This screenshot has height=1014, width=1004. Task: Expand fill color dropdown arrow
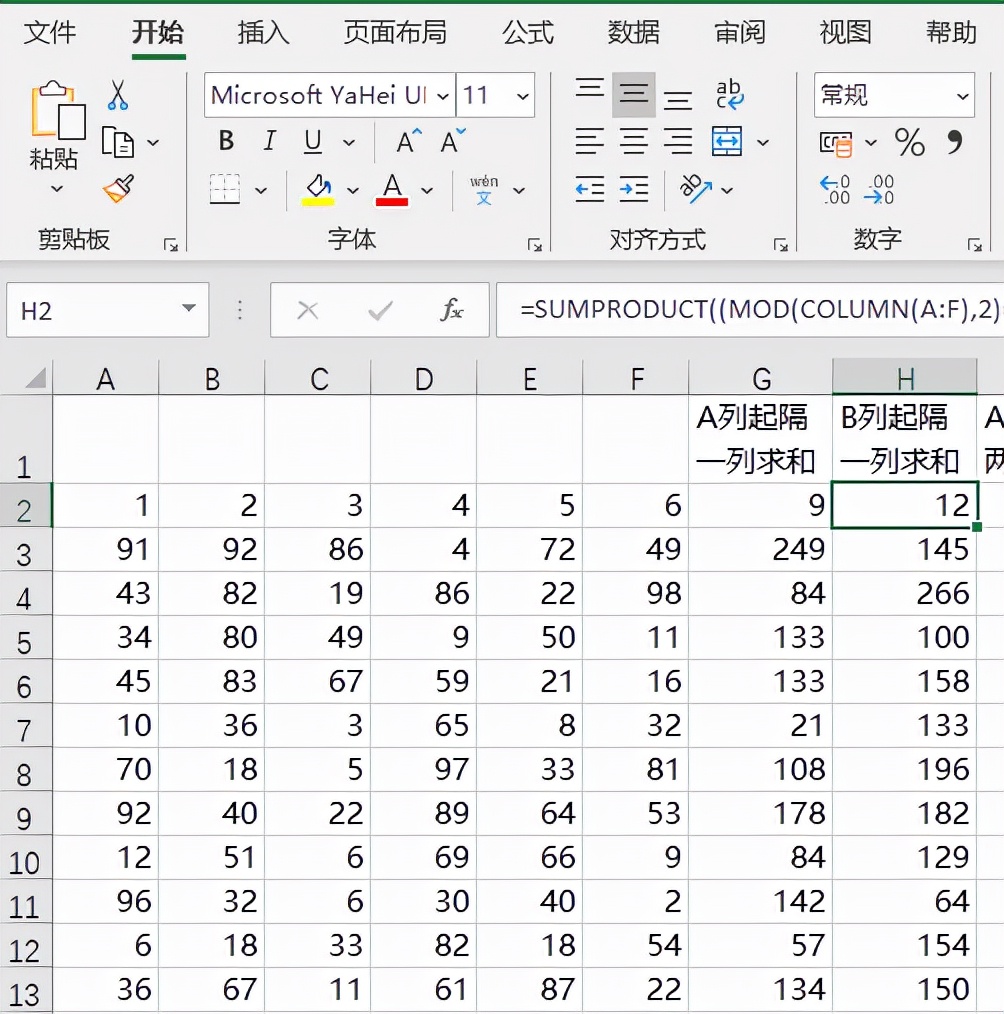tap(353, 190)
